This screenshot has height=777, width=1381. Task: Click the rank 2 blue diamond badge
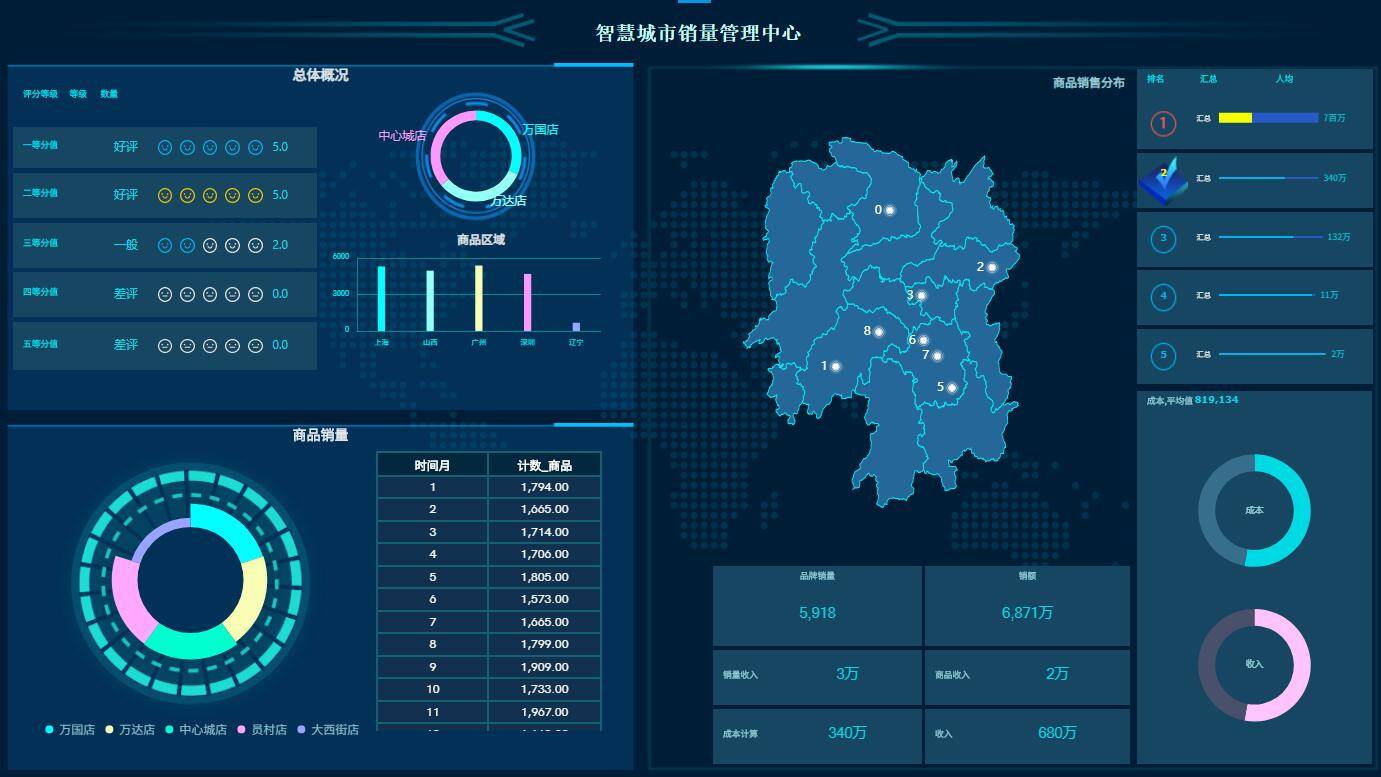click(1163, 181)
